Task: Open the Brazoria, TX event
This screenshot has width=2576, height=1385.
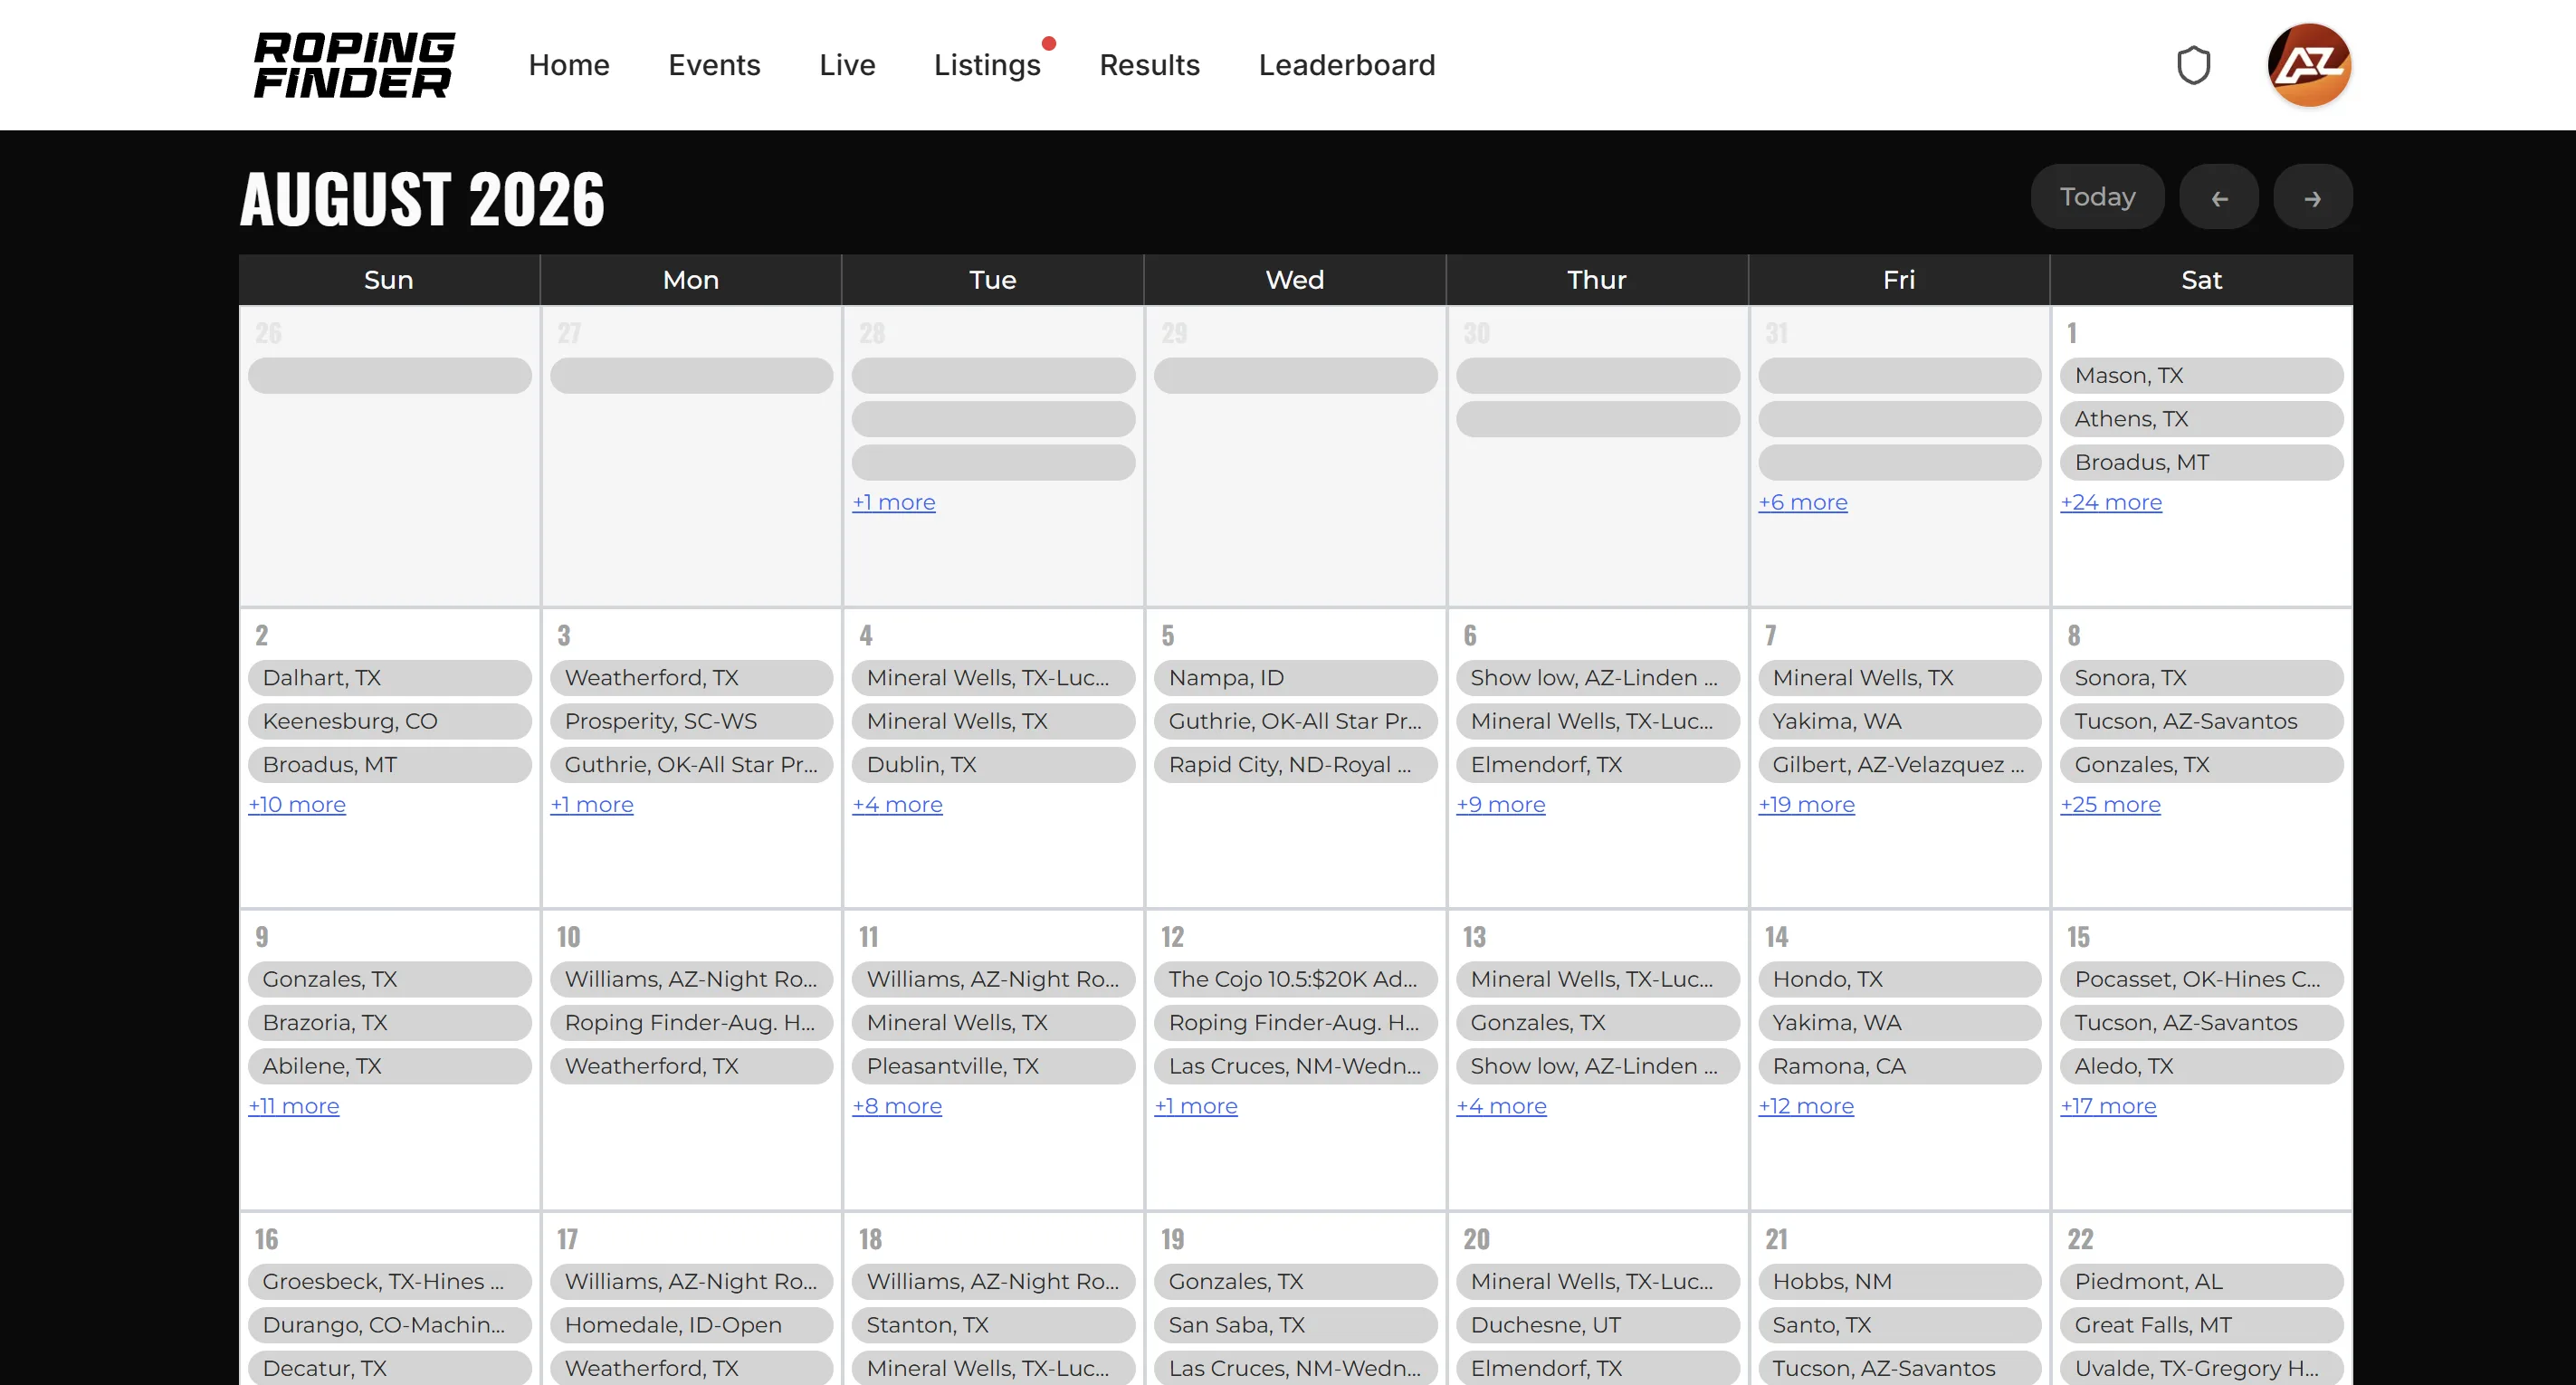Action: click(389, 1023)
